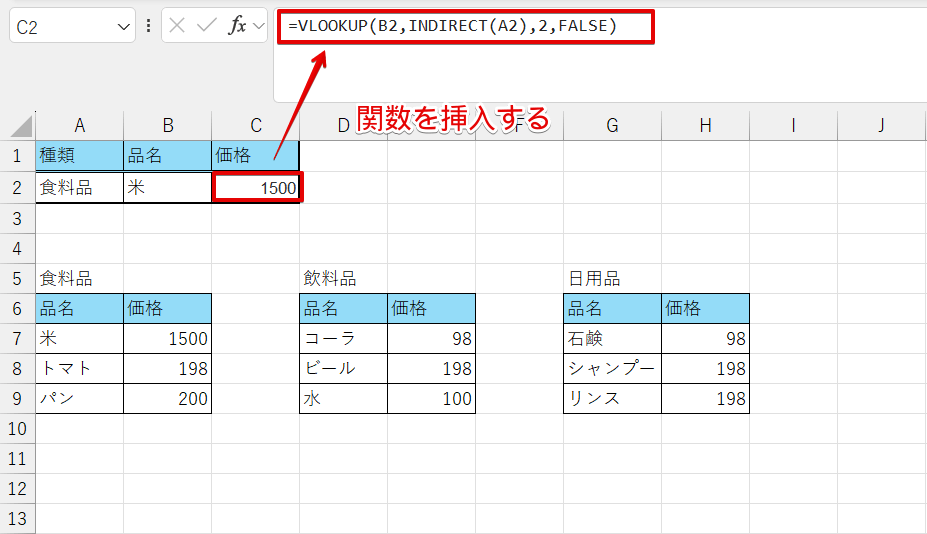Select column G header
The width and height of the screenshot is (927, 534).
click(612, 125)
